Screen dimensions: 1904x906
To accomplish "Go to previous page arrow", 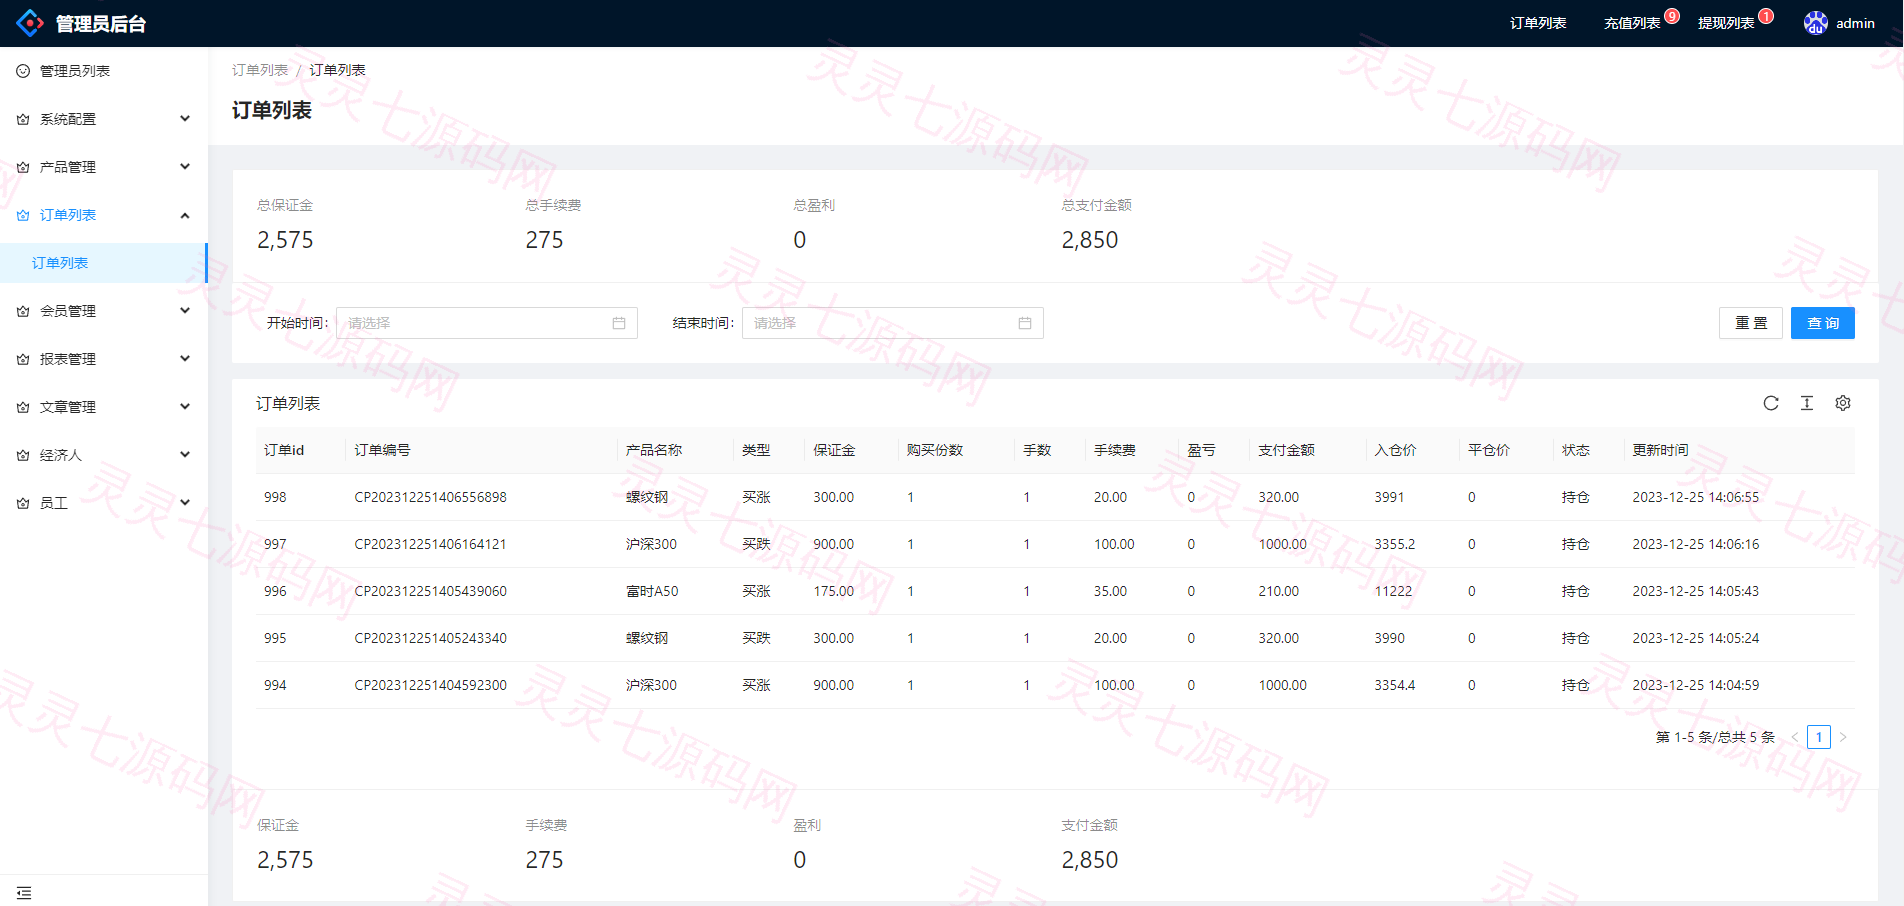I will [x=1795, y=737].
